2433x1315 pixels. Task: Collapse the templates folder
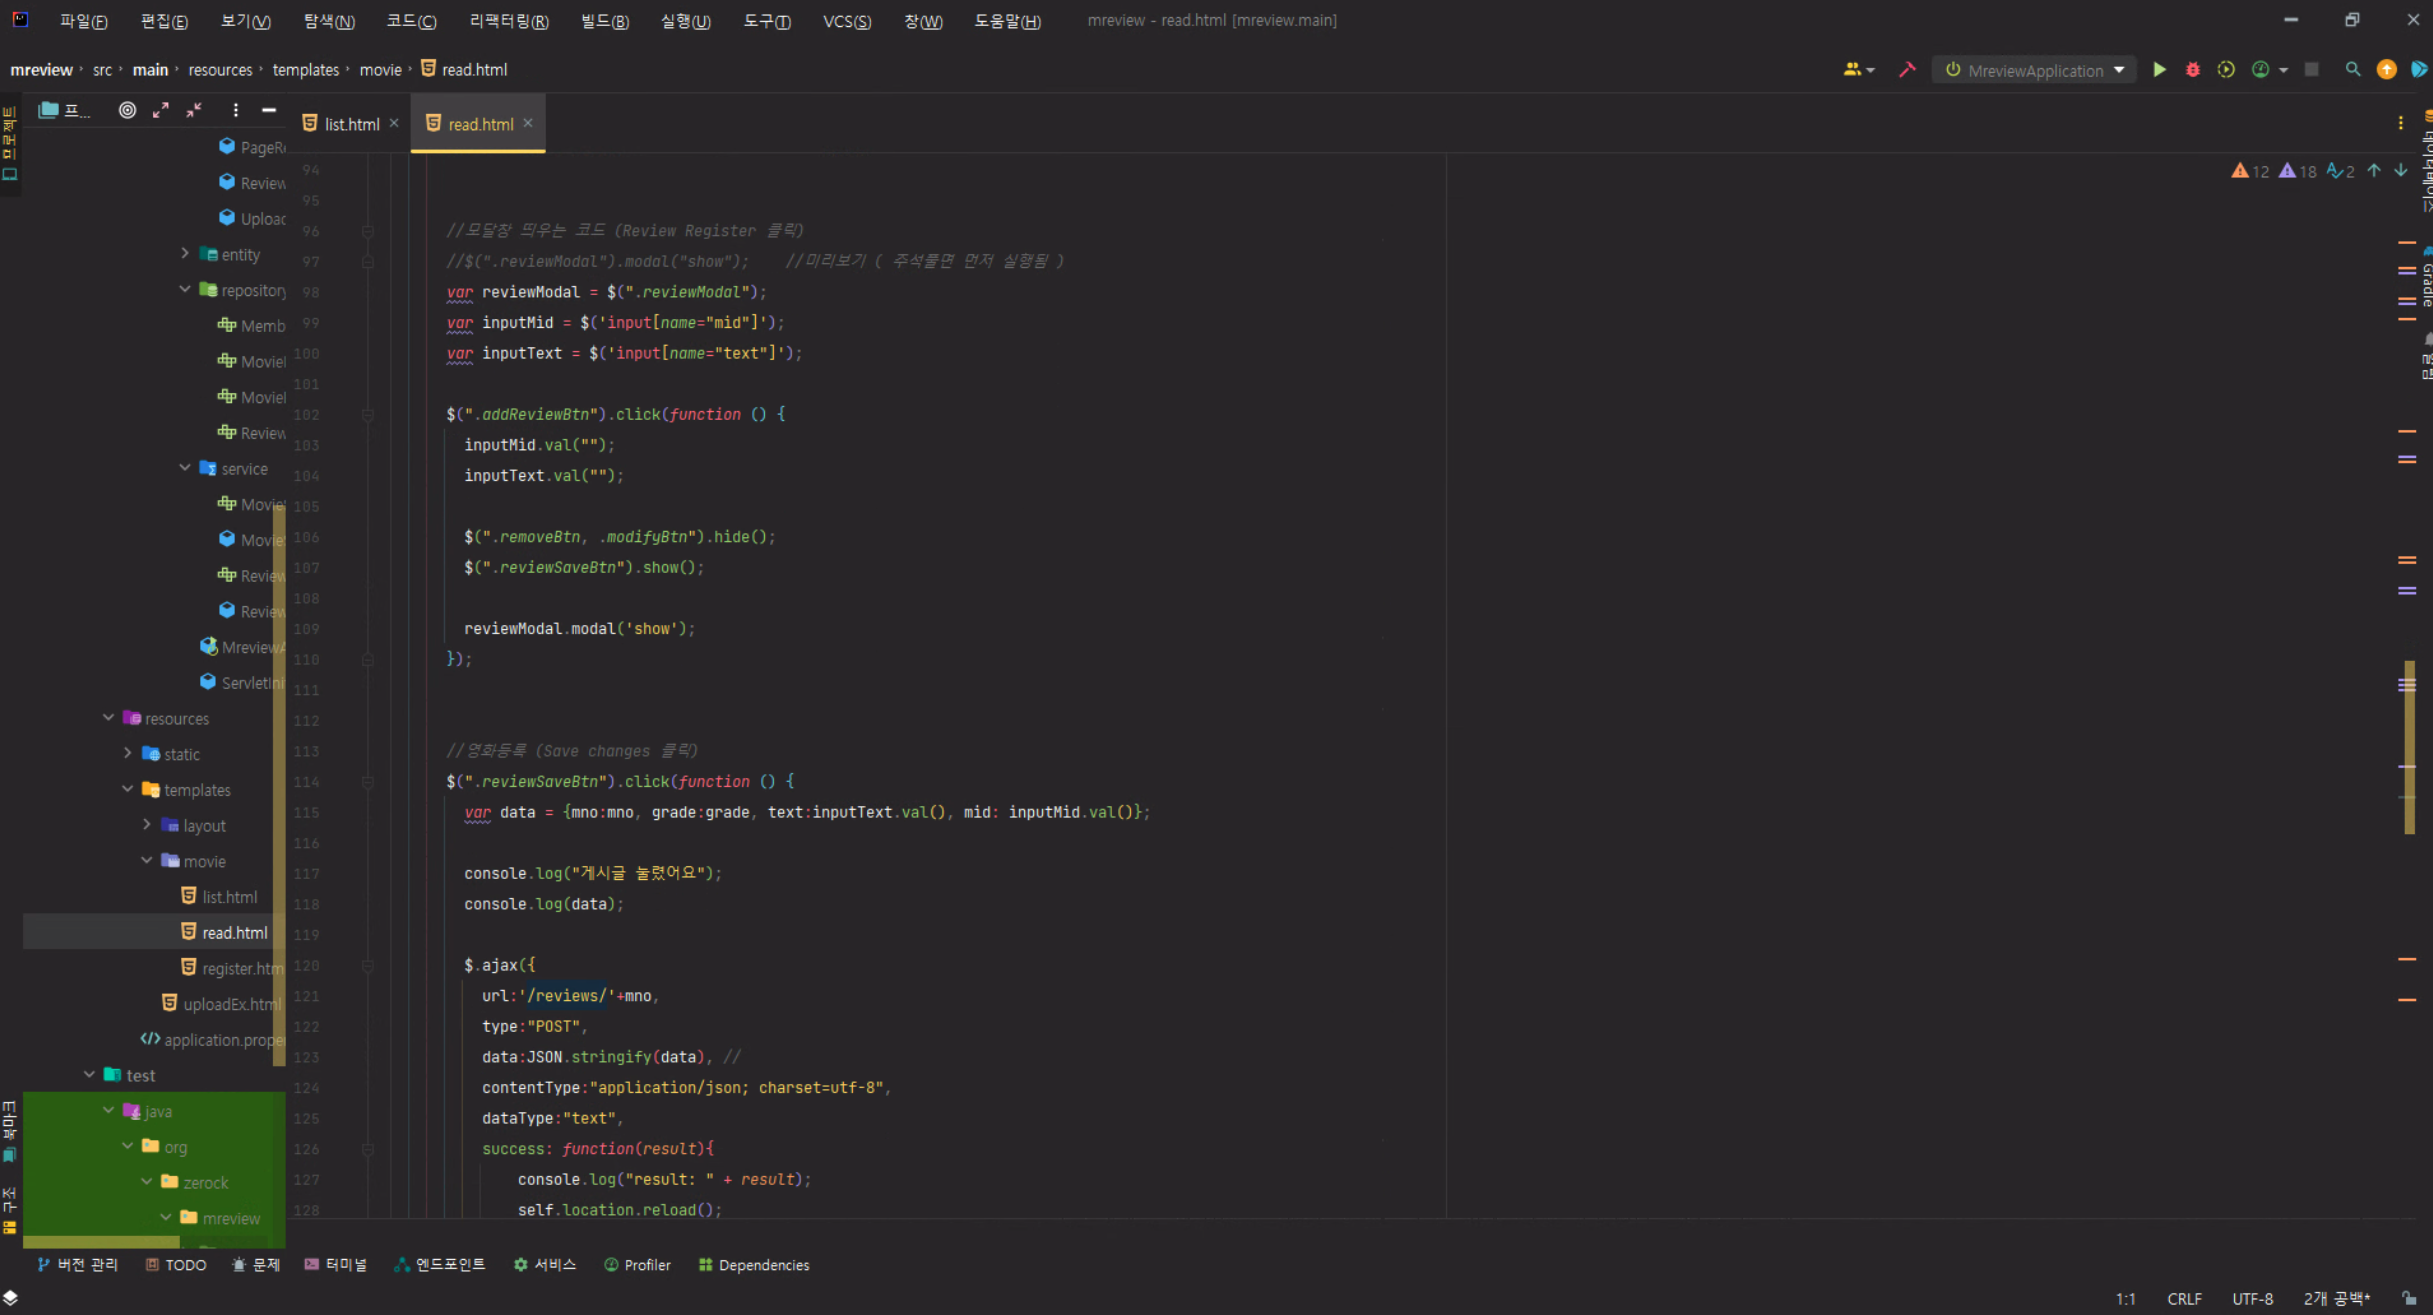[128, 789]
